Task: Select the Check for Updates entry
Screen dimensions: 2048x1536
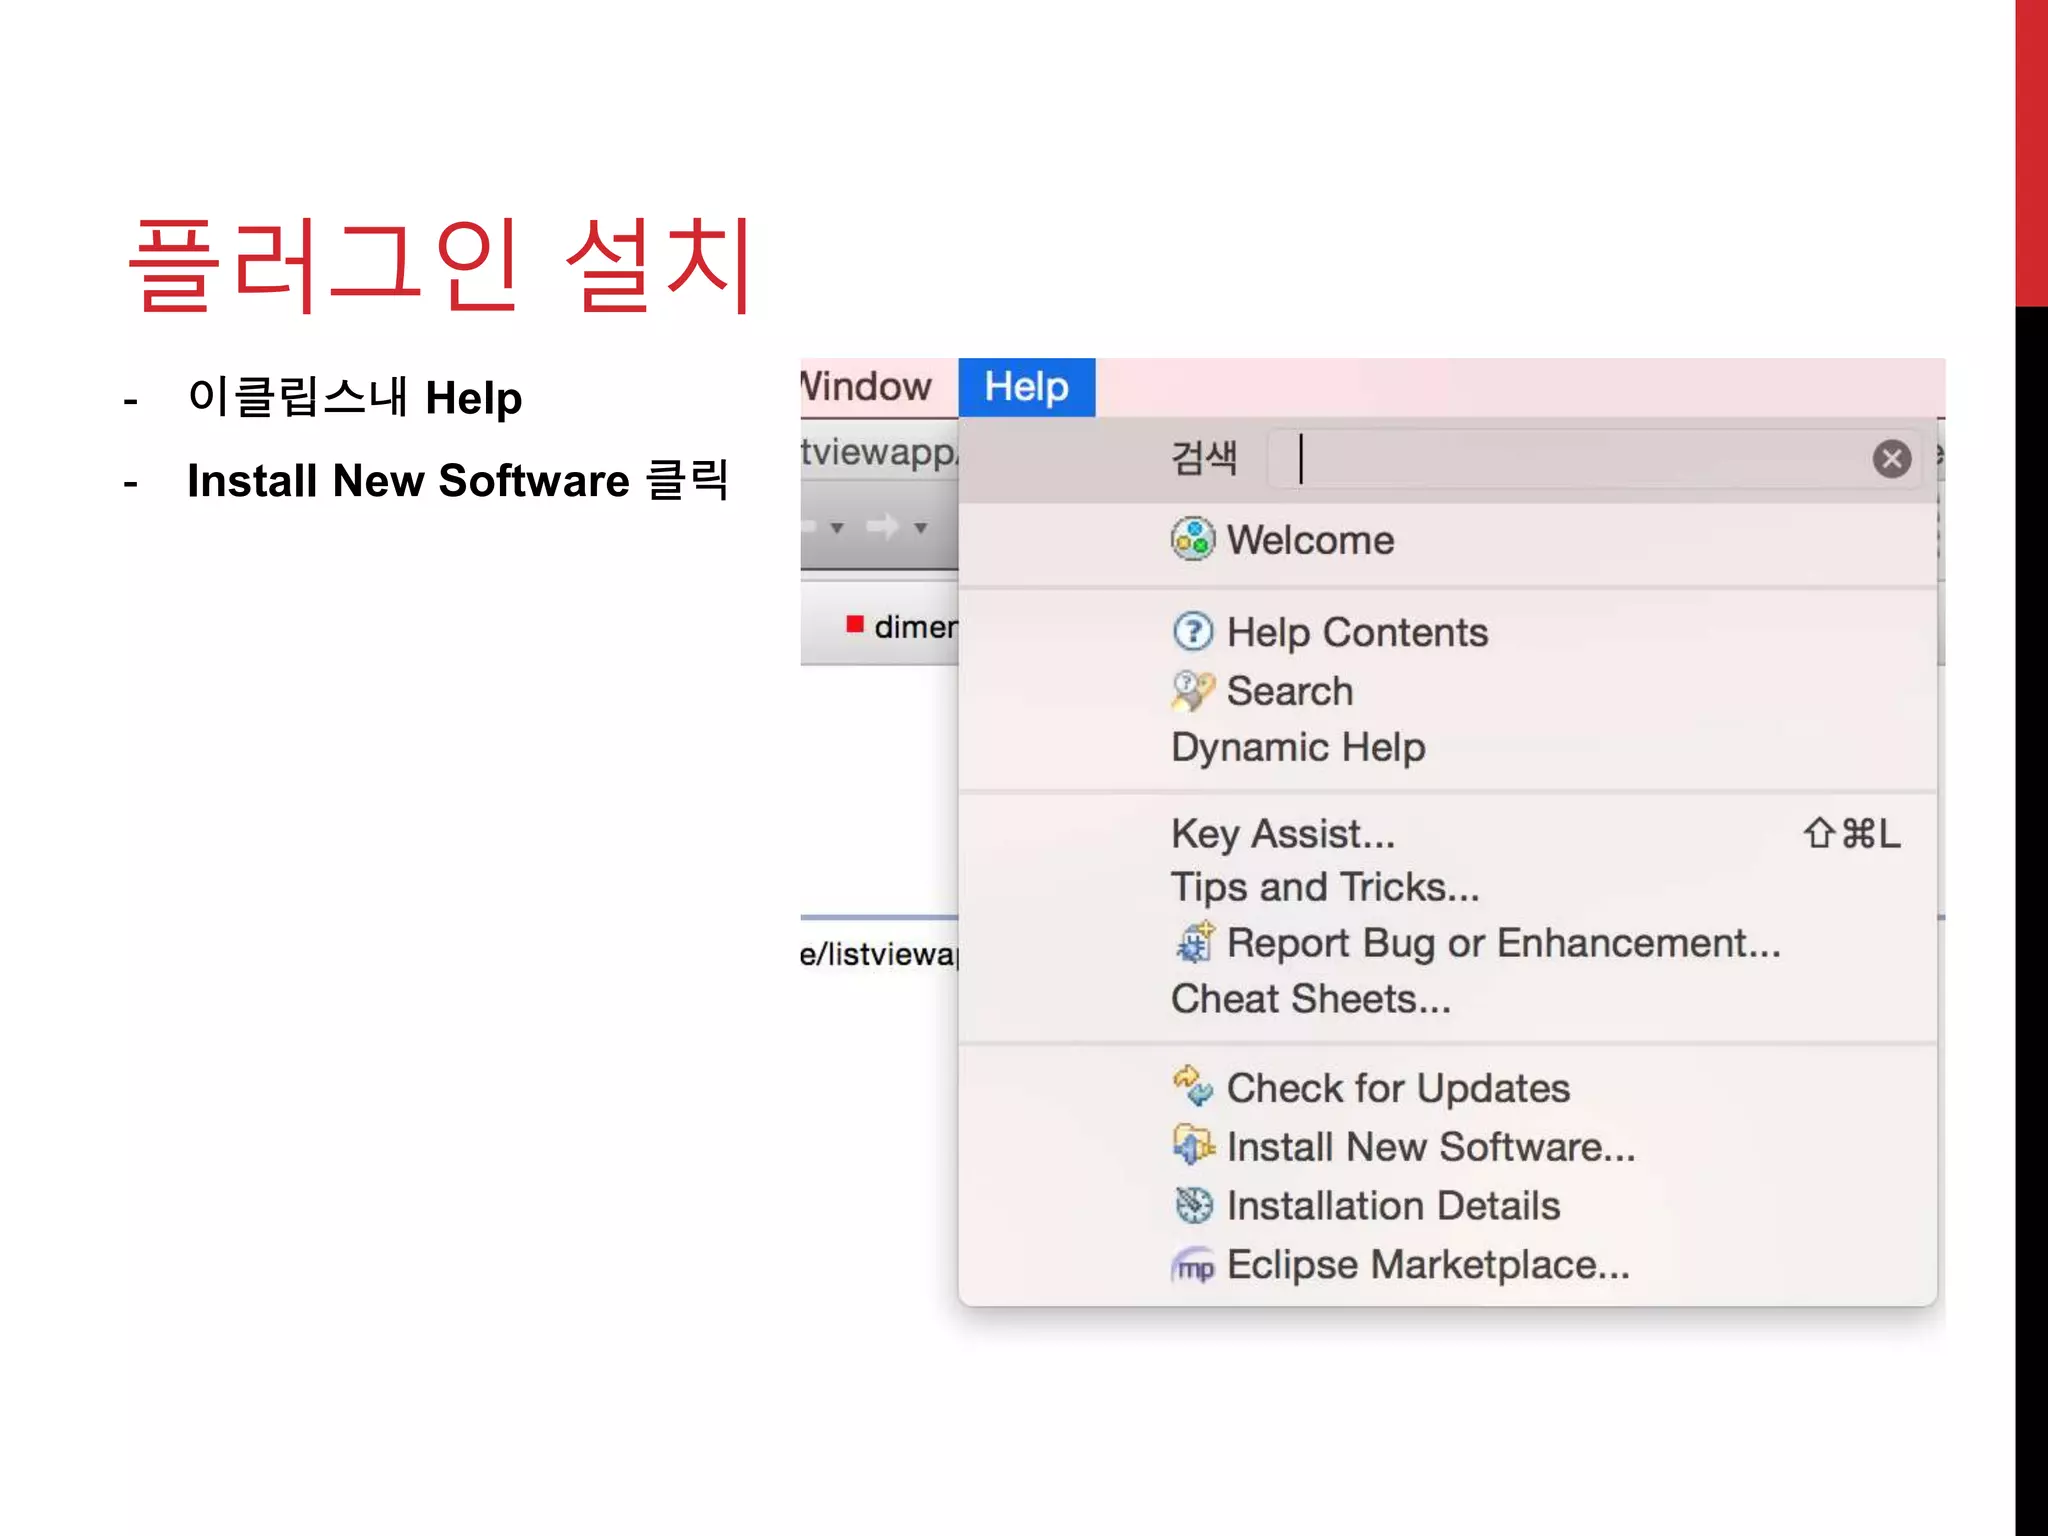Action: [1398, 1088]
